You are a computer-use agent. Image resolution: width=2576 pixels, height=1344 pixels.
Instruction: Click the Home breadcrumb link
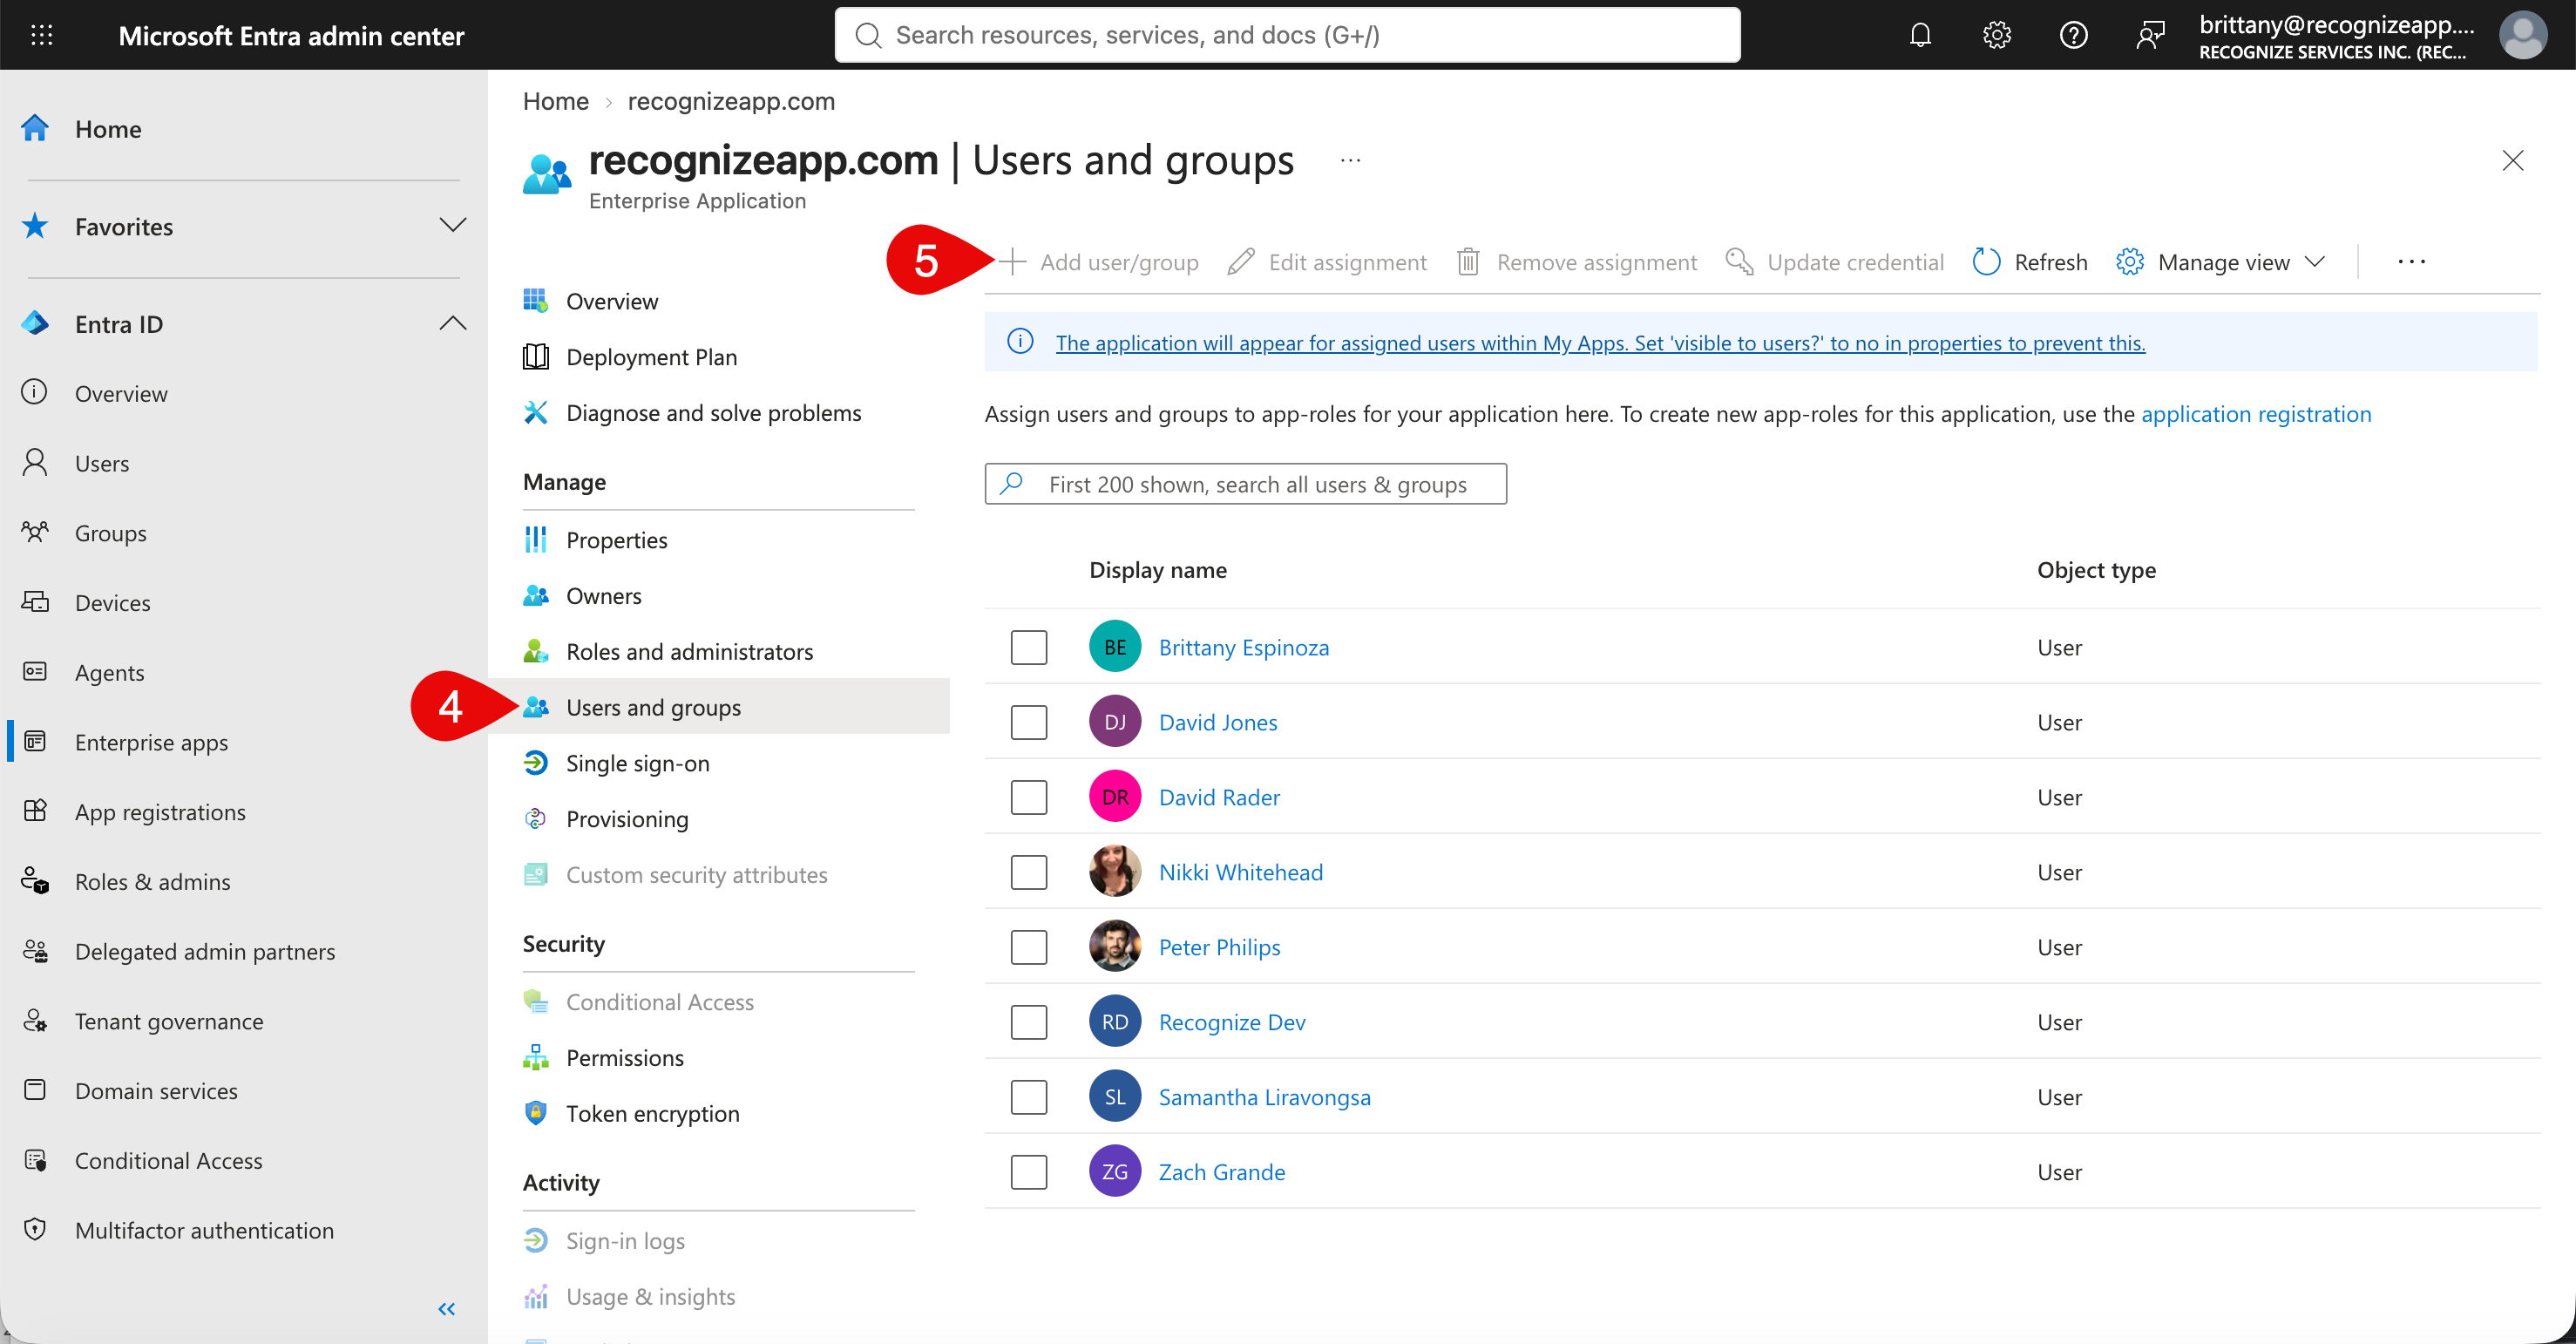[x=556, y=101]
